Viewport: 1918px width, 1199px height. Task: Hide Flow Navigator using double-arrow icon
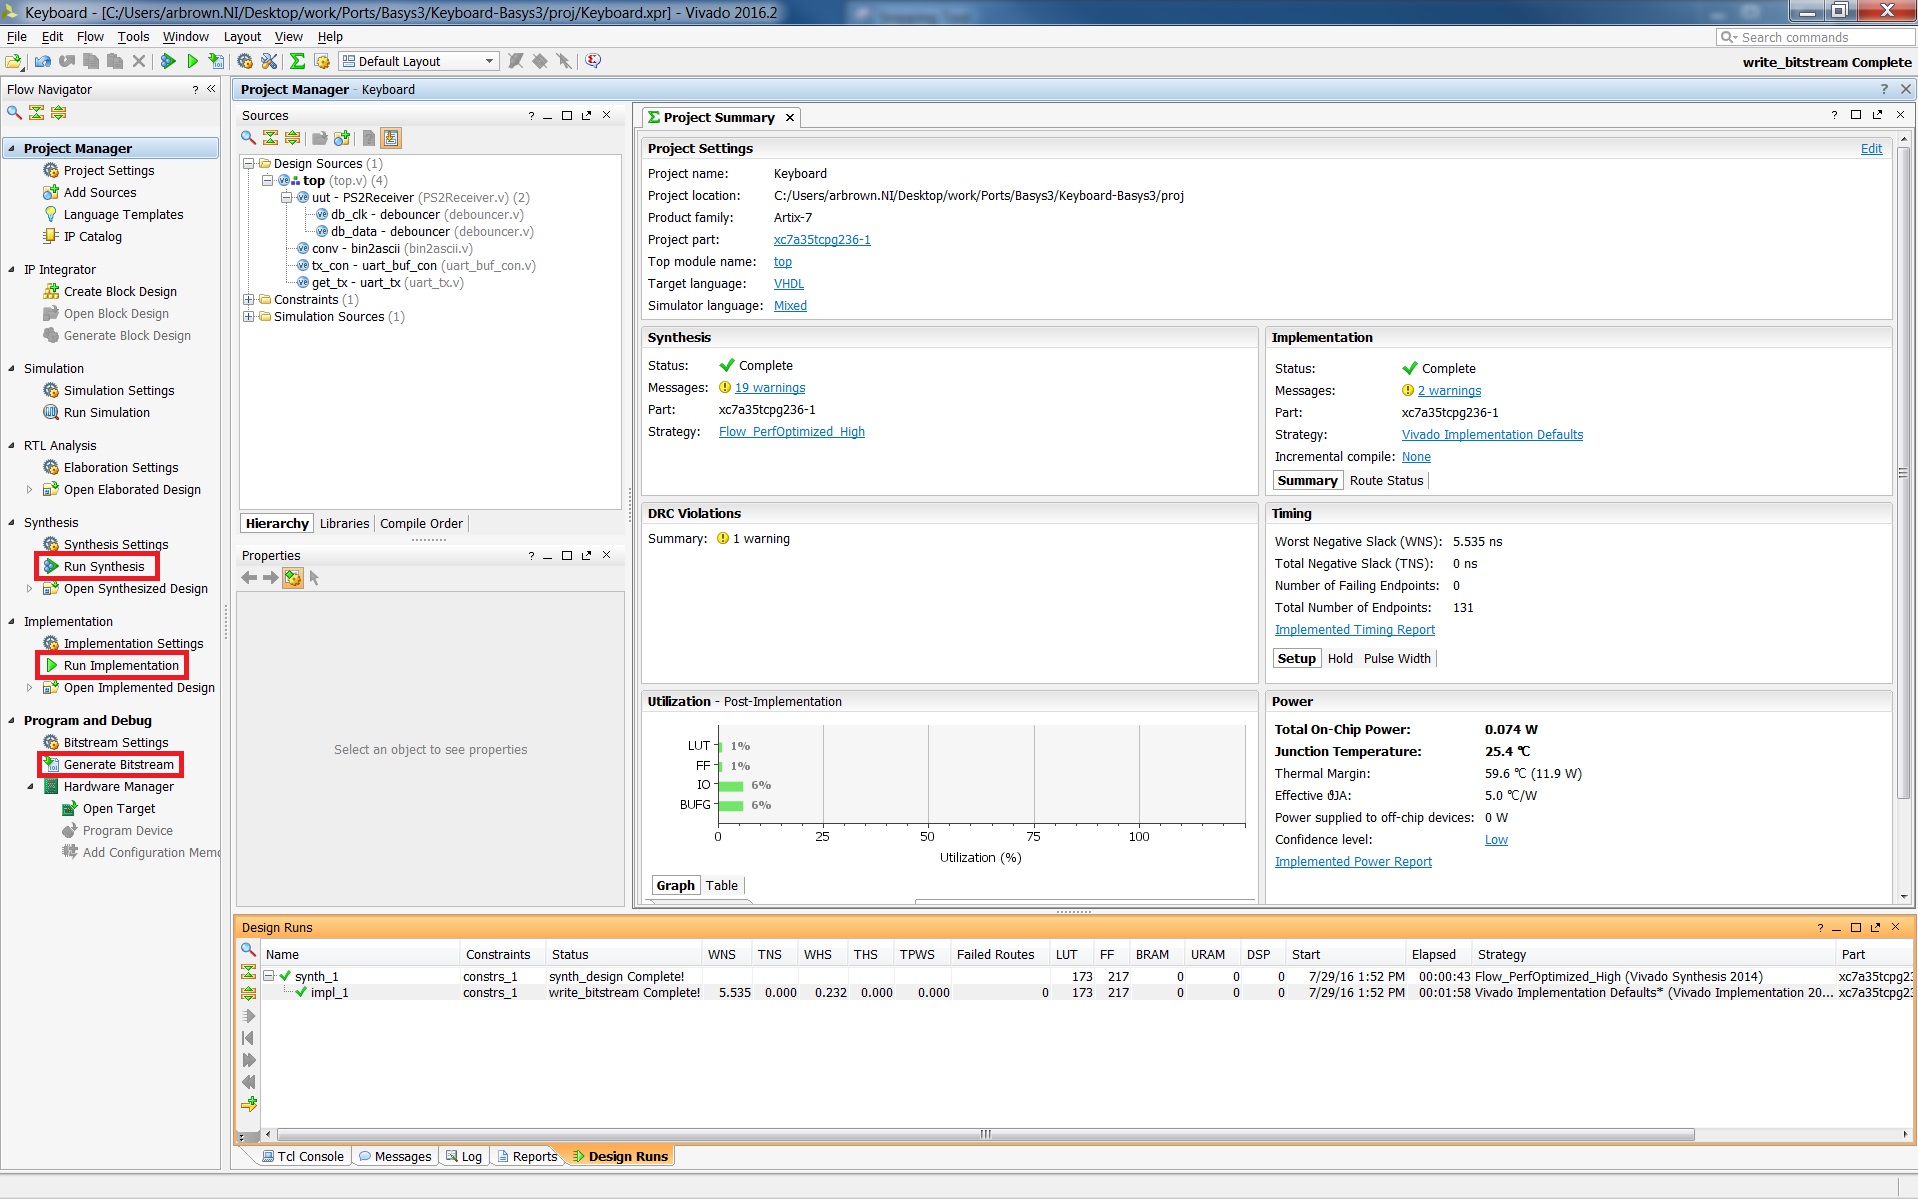[211, 89]
